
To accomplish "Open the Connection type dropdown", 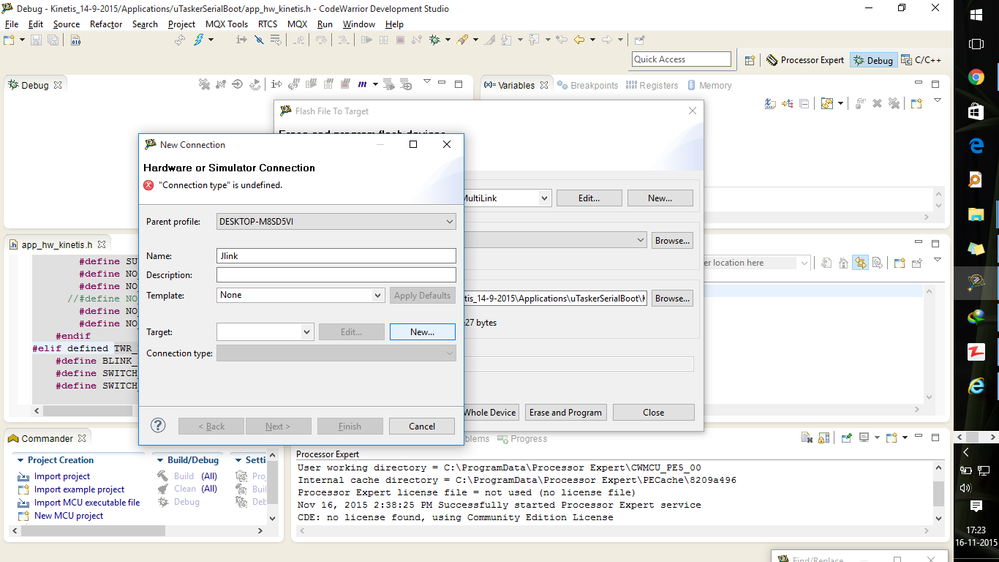I will [x=336, y=353].
